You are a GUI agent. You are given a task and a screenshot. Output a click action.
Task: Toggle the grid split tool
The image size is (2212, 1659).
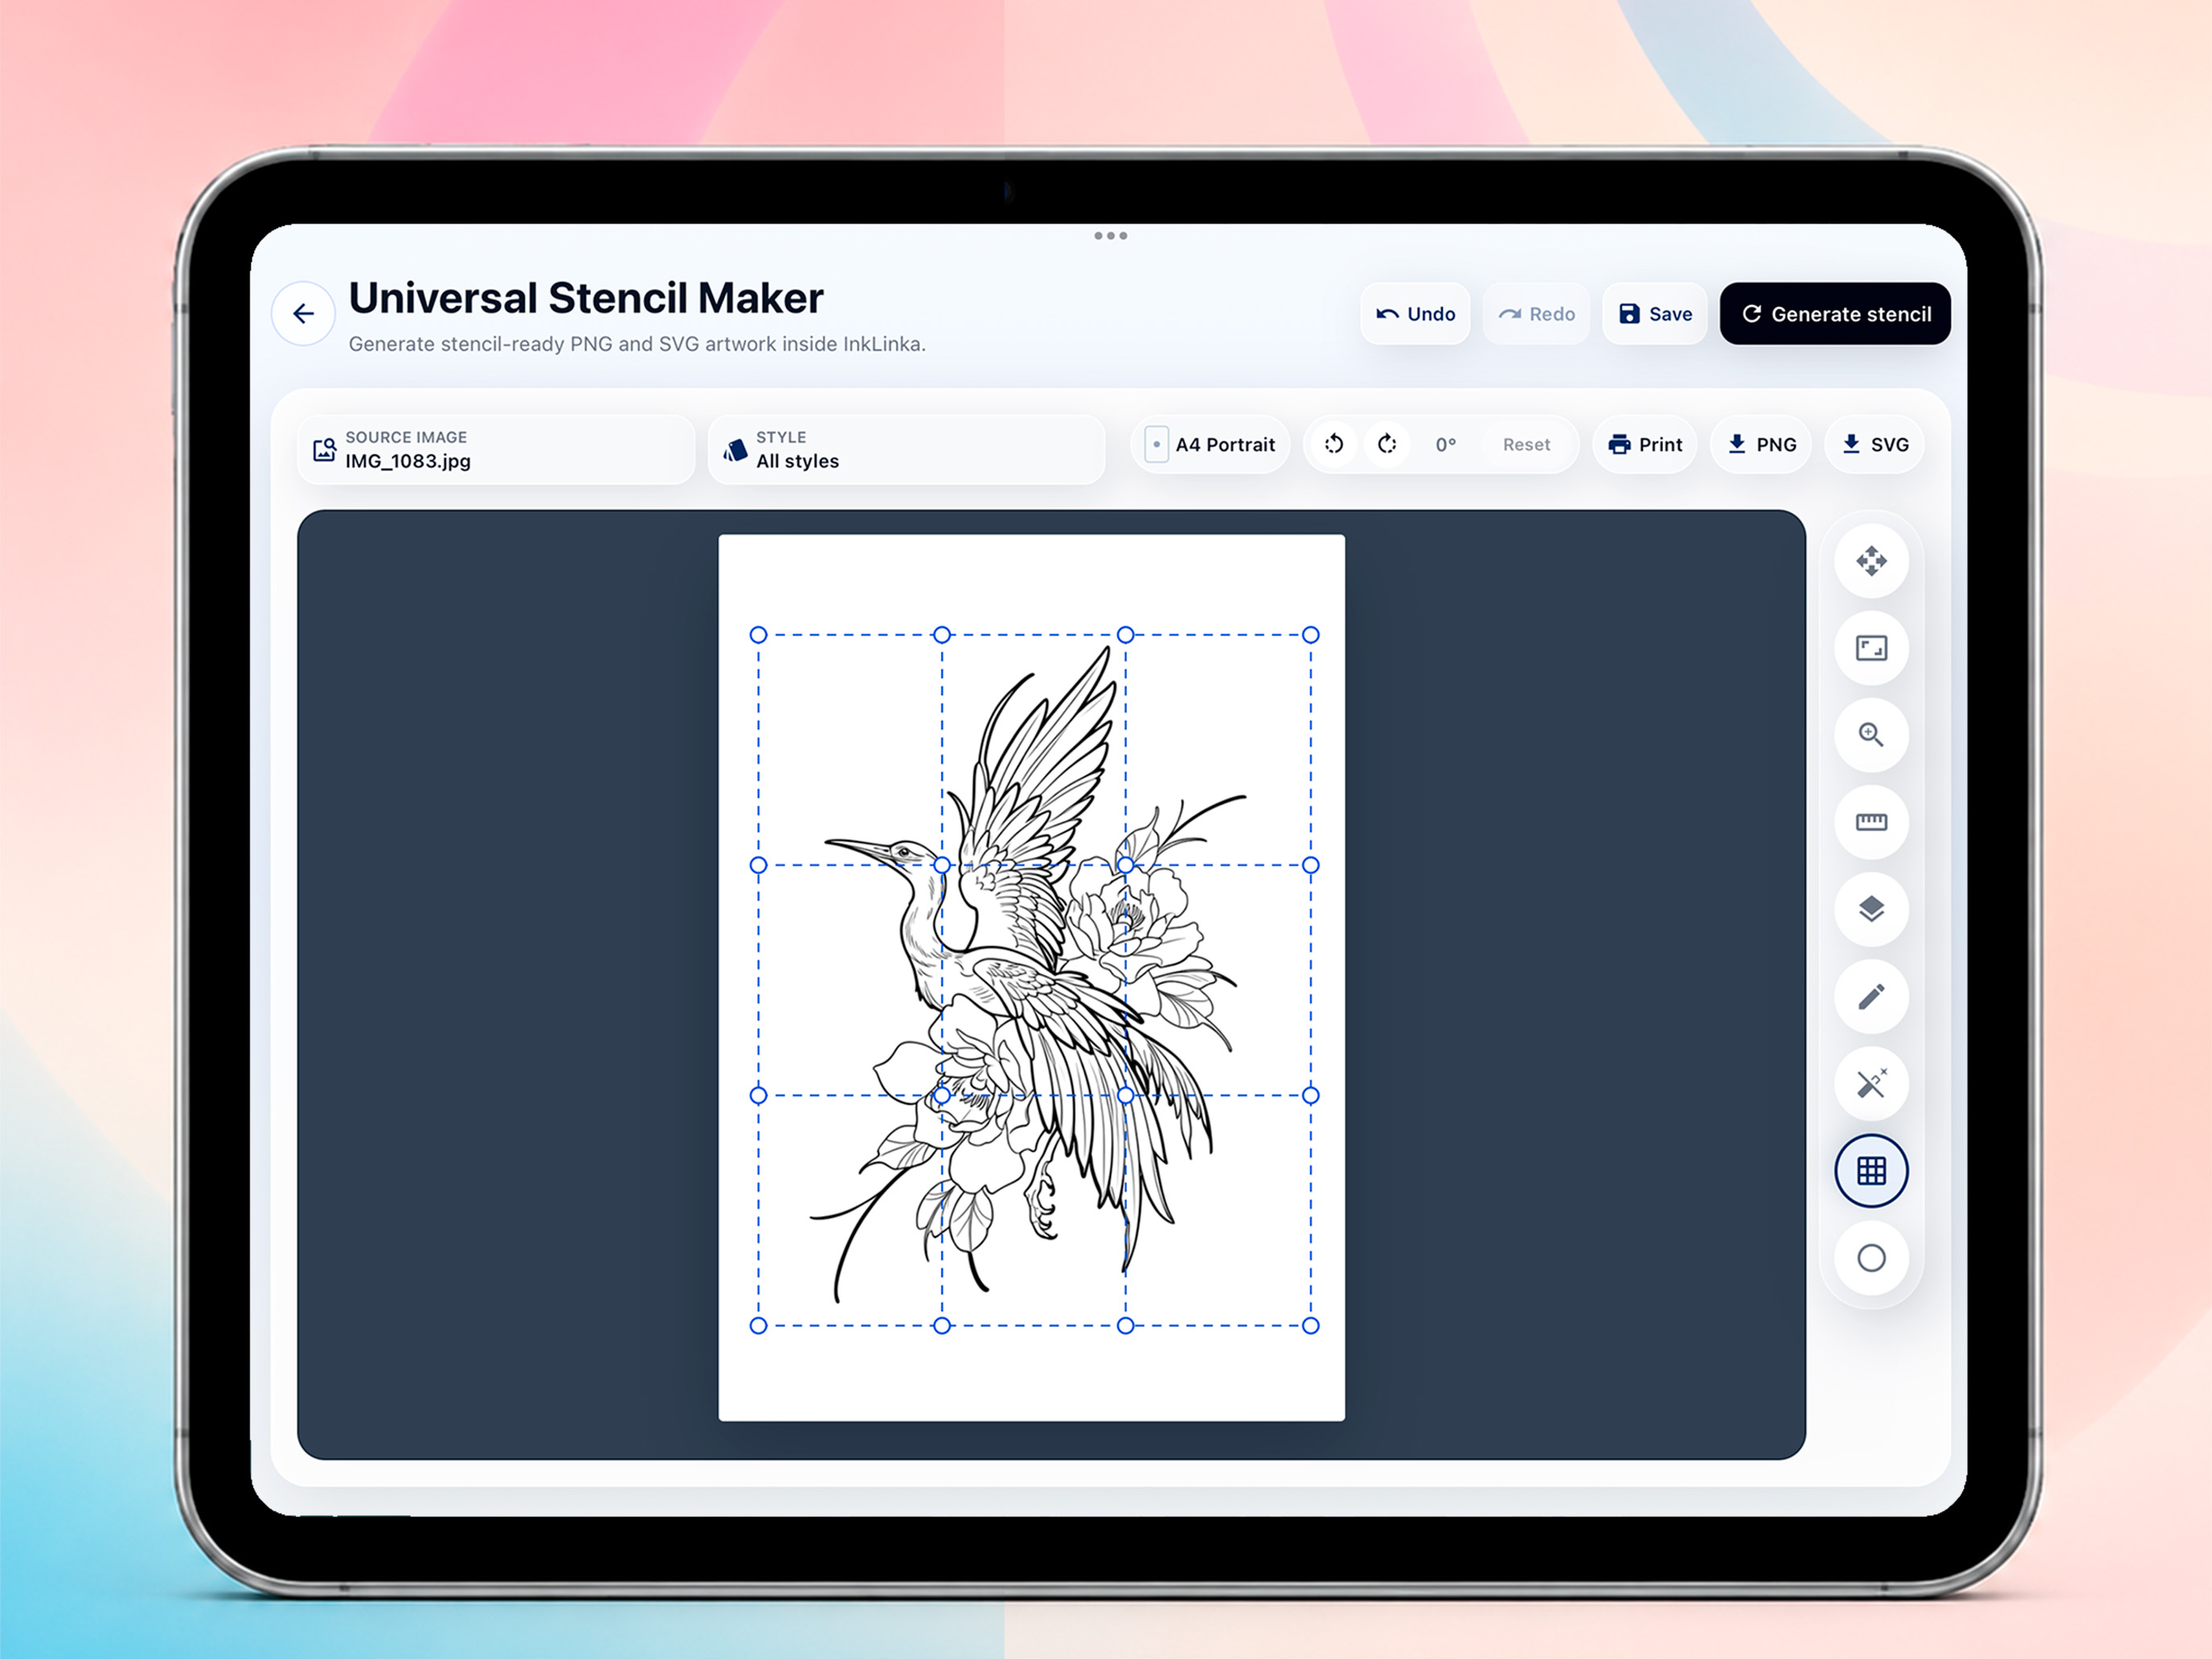point(1871,1171)
